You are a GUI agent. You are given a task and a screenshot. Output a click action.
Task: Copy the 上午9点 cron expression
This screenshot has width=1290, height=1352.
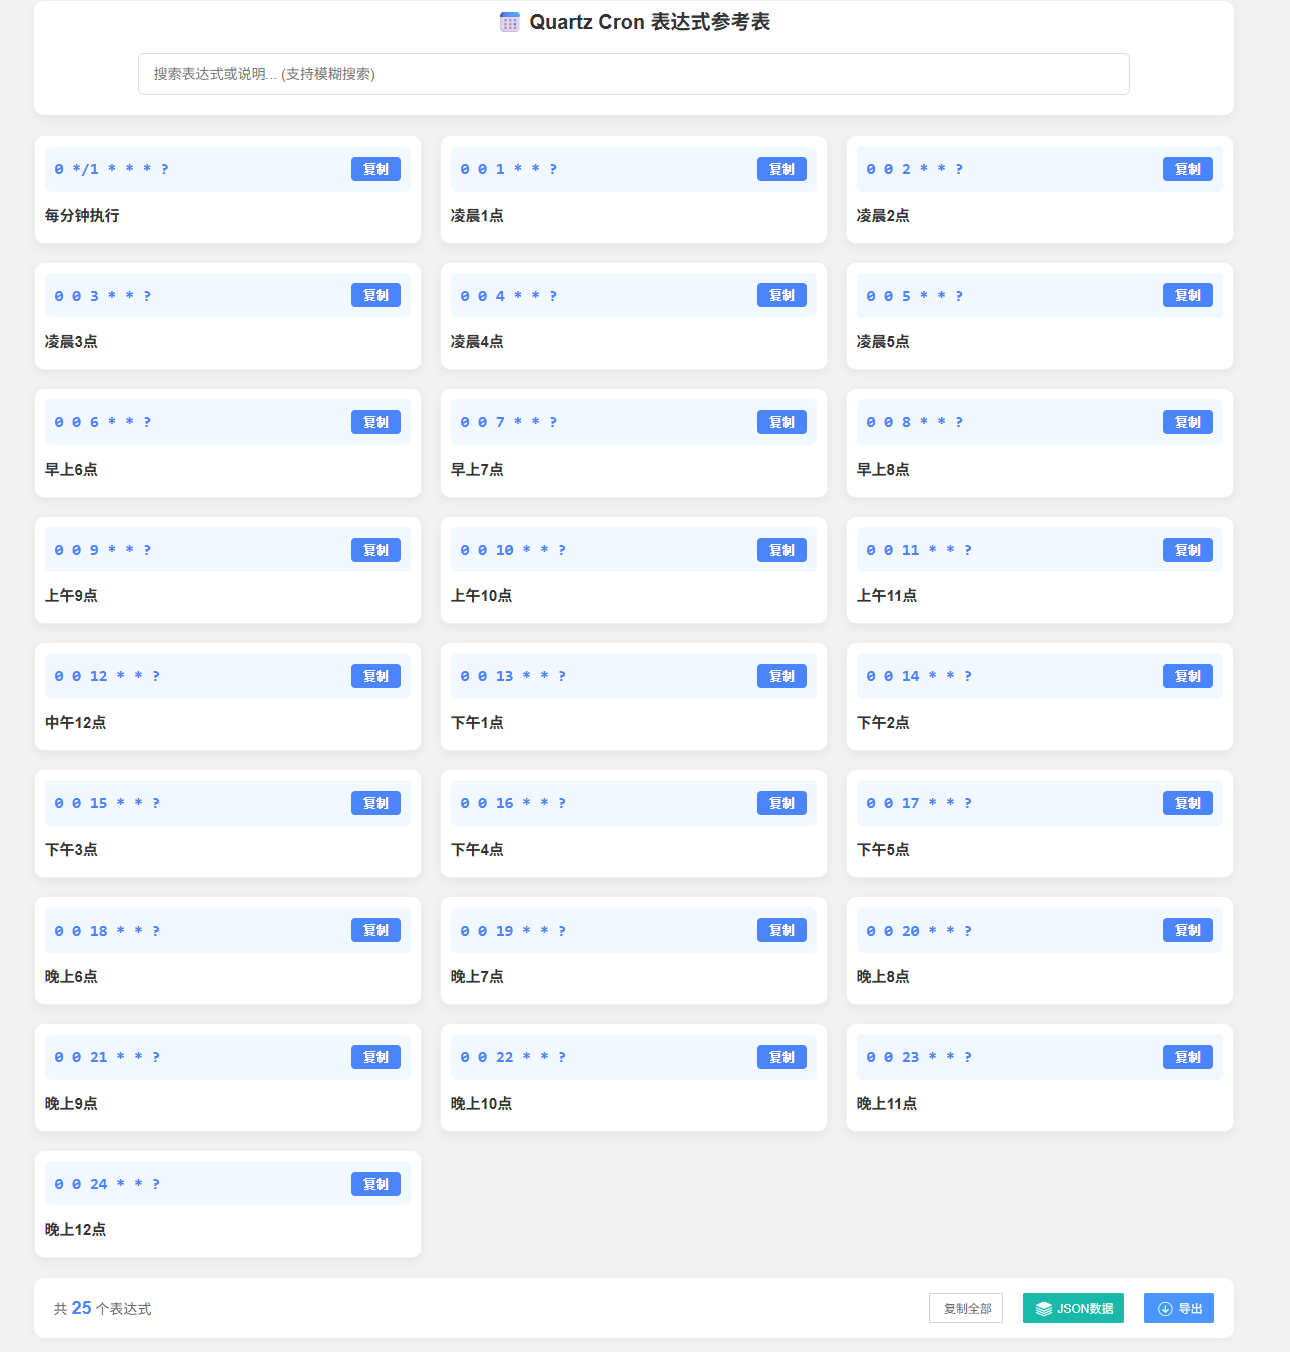tap(376, 550)
